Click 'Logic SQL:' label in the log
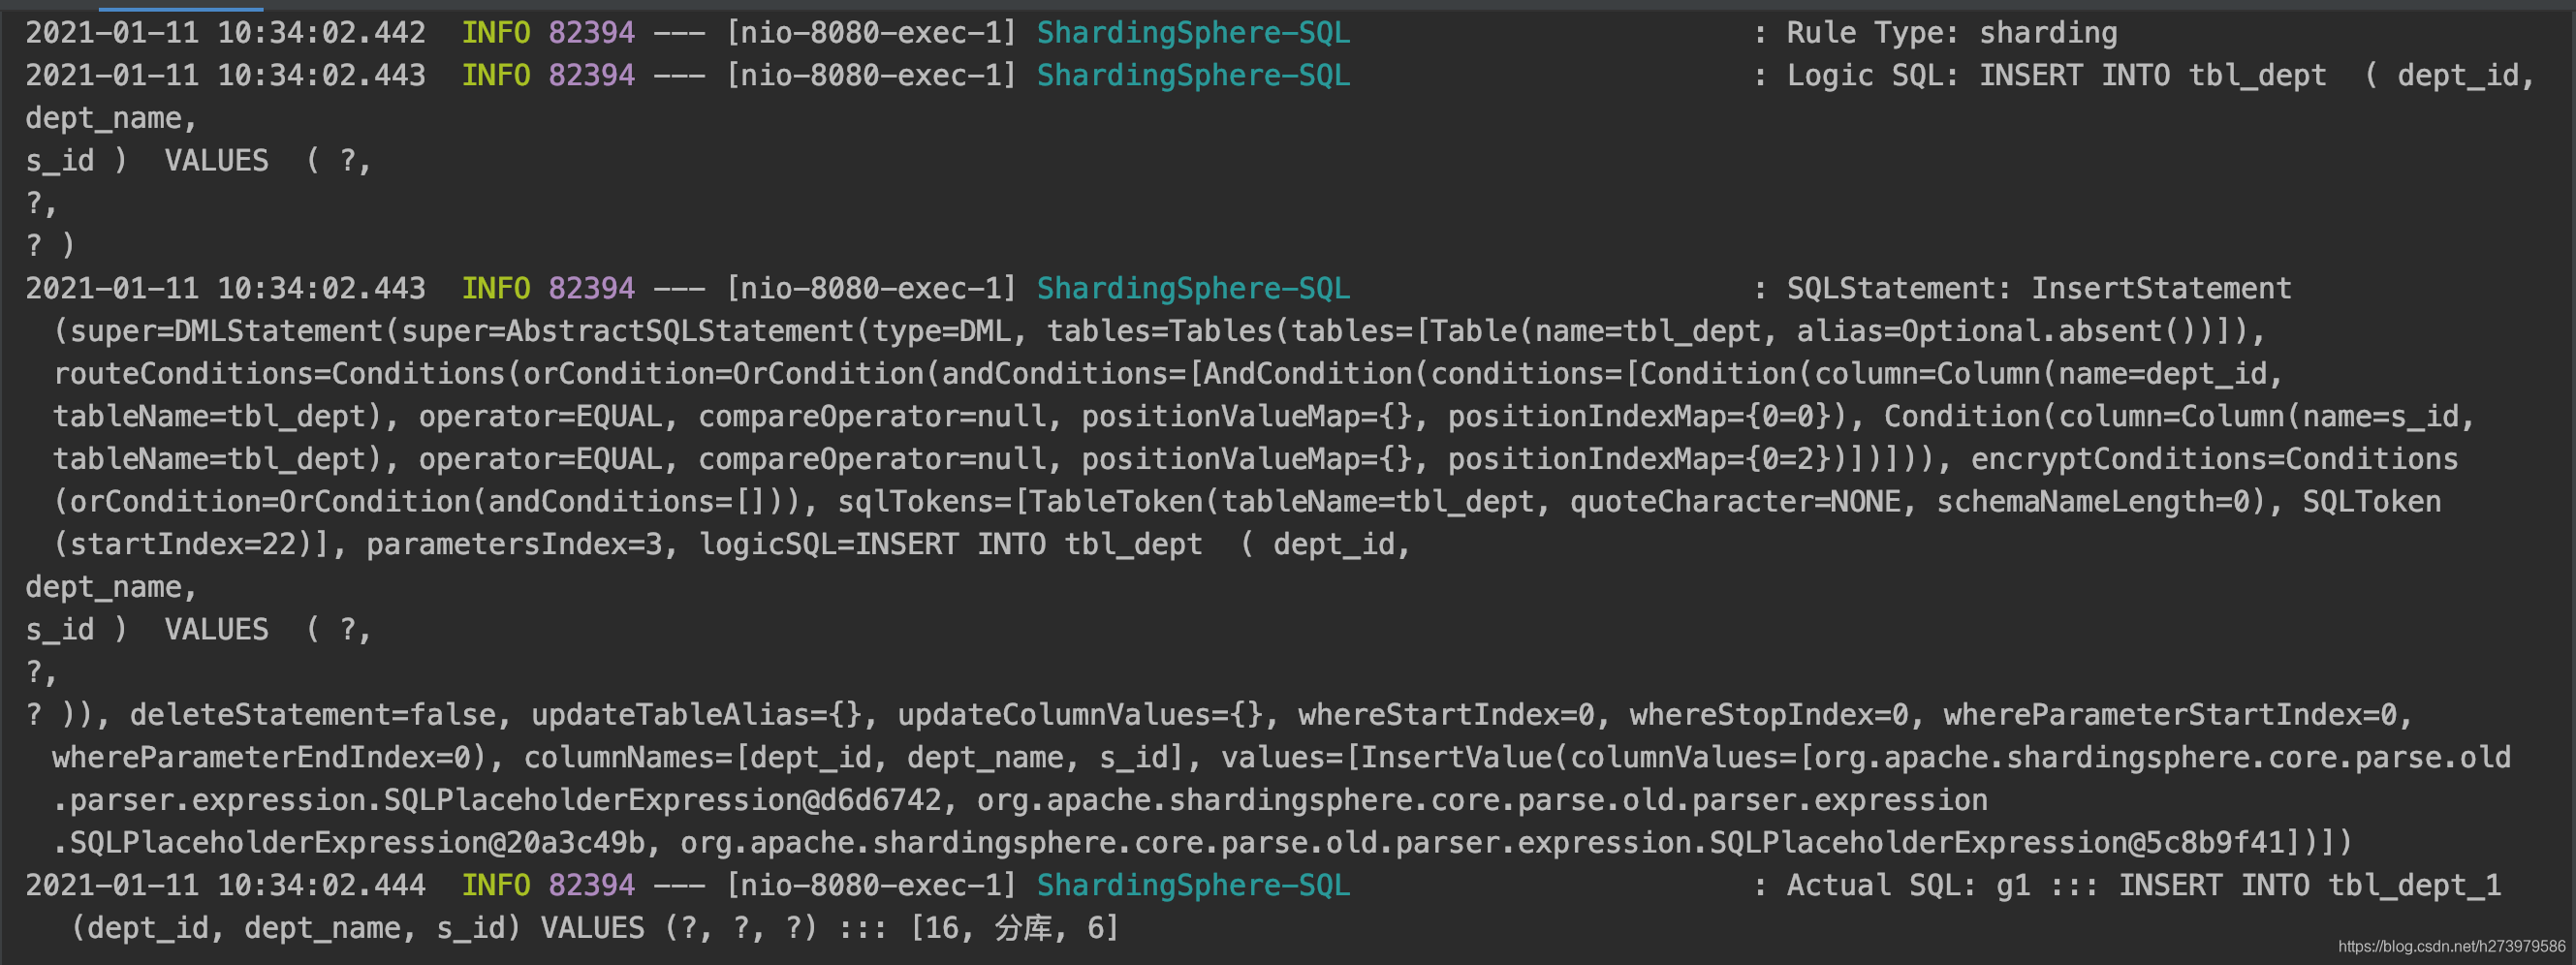The image size is (2576, 965). click(1872, 76)
